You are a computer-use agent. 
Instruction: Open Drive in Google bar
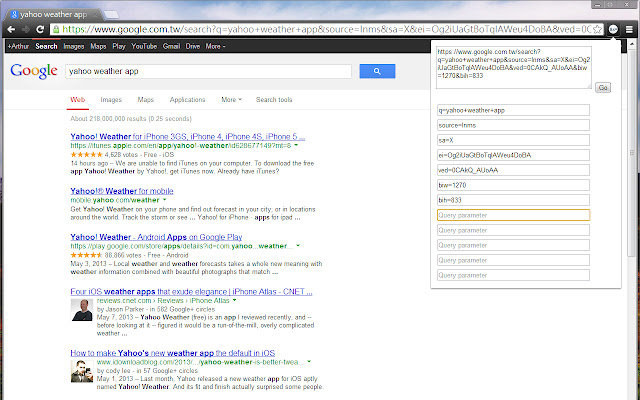(193, 47)
